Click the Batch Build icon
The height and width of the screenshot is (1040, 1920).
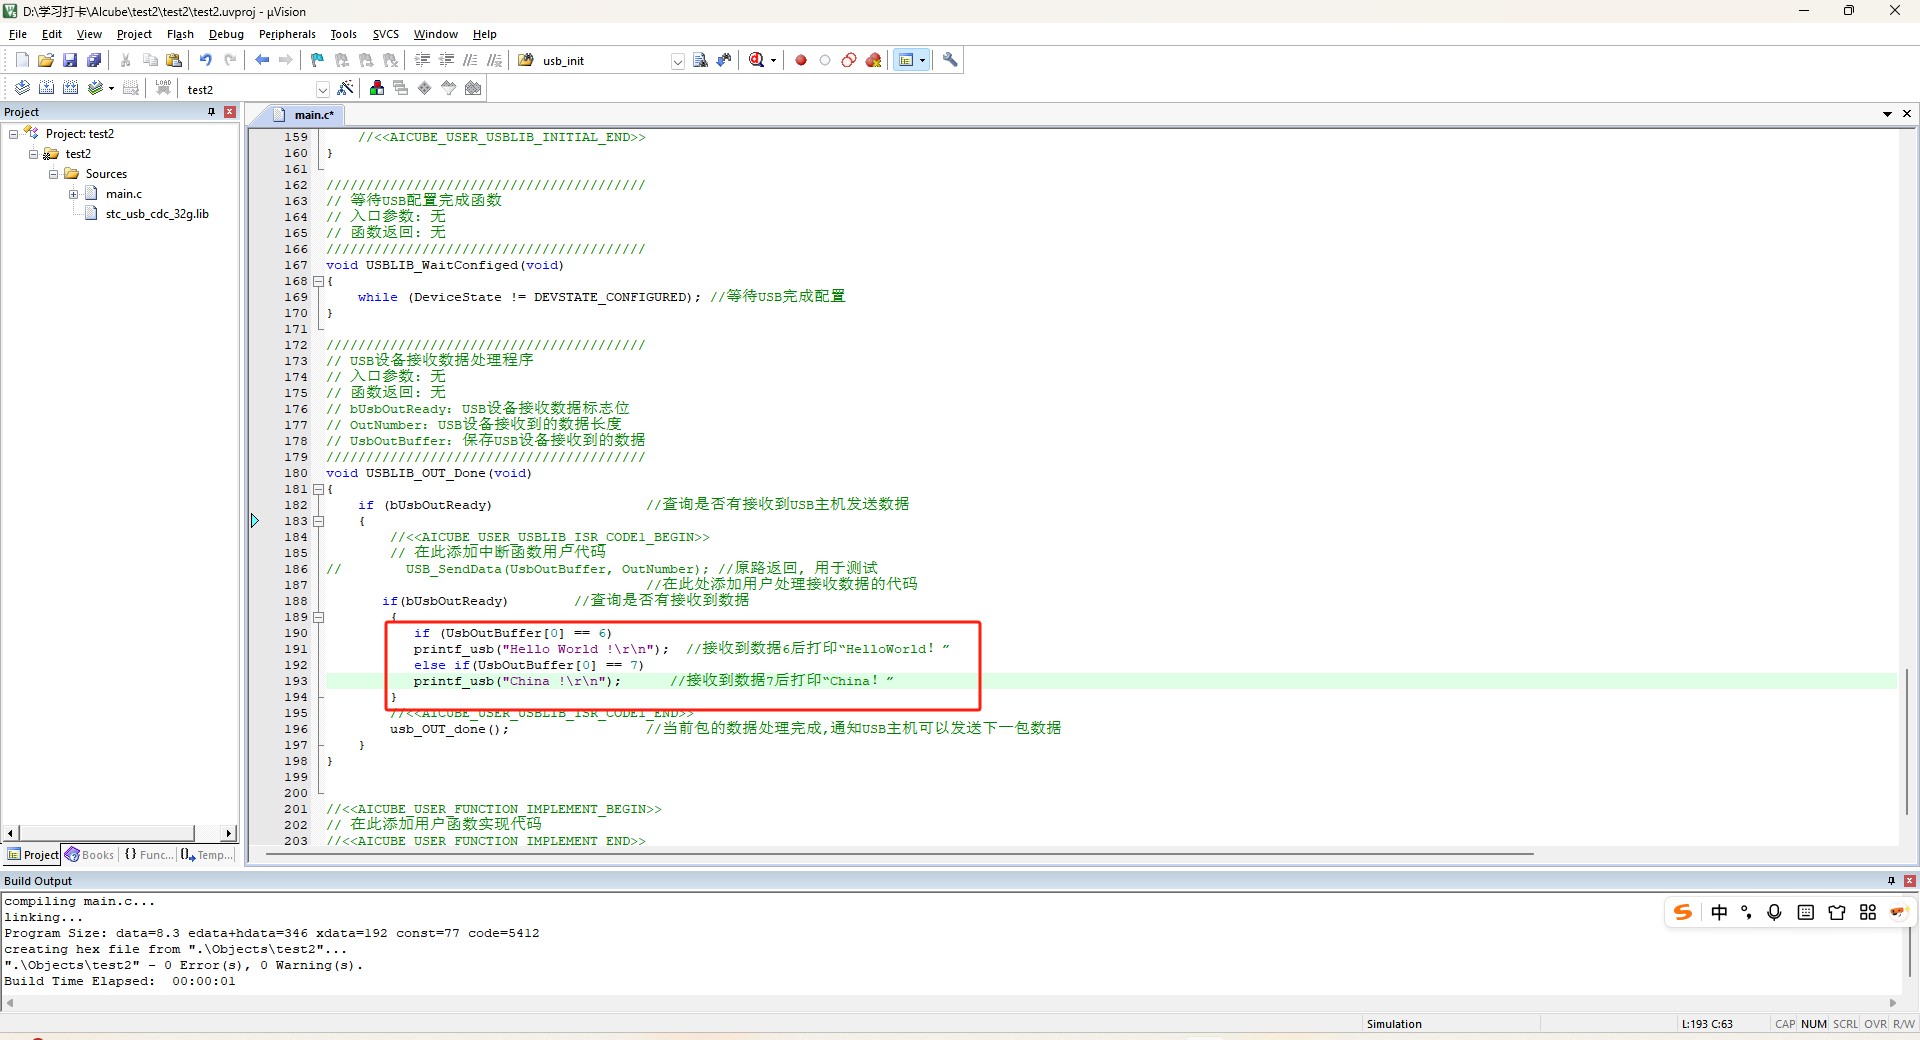point(95,88)
